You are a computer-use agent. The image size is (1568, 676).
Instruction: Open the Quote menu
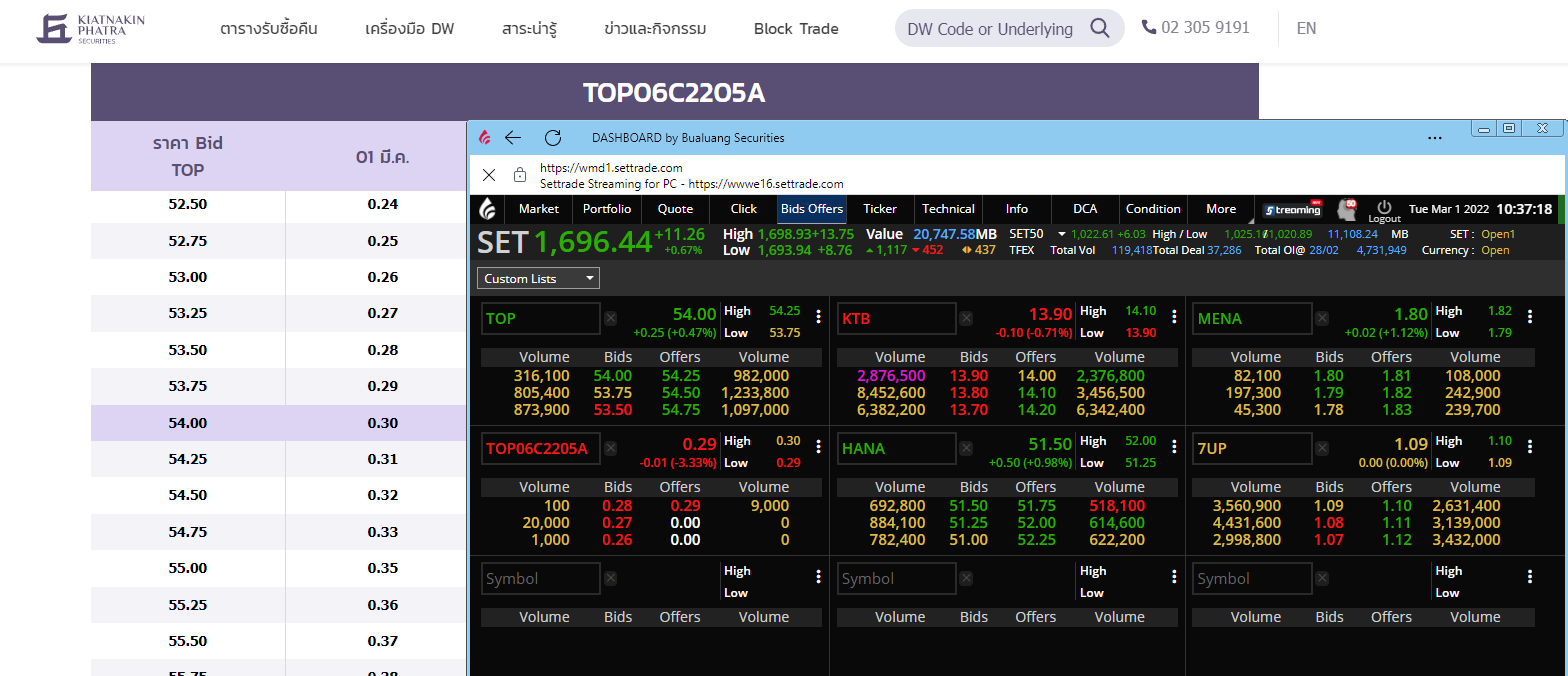pyautogui.click(x=675, y=209)
